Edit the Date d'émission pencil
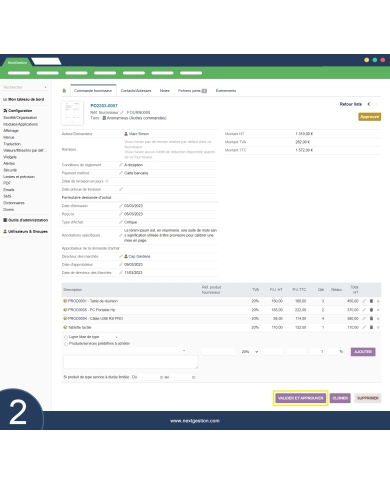390x484 pixels. coord(121,206)
